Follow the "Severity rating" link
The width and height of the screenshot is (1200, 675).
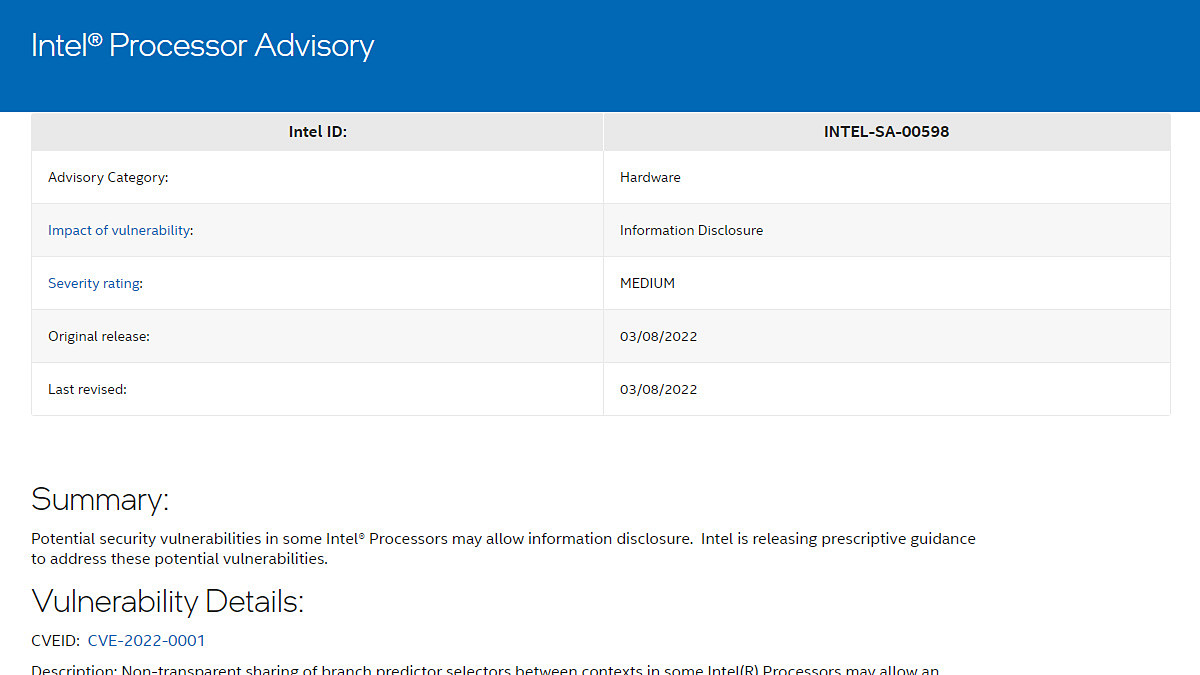pyautogui.click(x=94, y=283)
